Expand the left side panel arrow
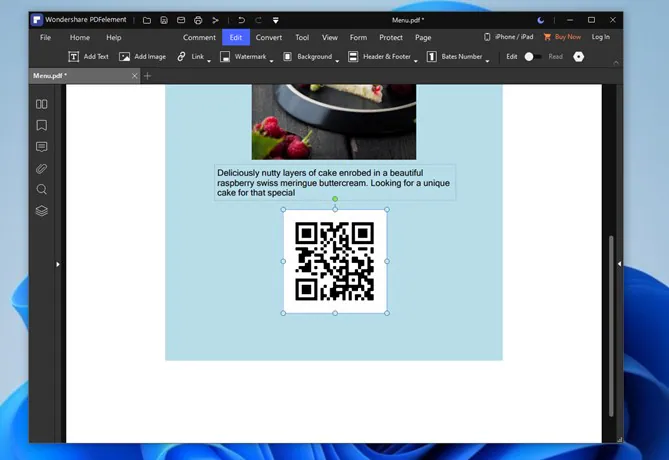The image size is (669, 460). pyautogui.click(x=58, y=265)
